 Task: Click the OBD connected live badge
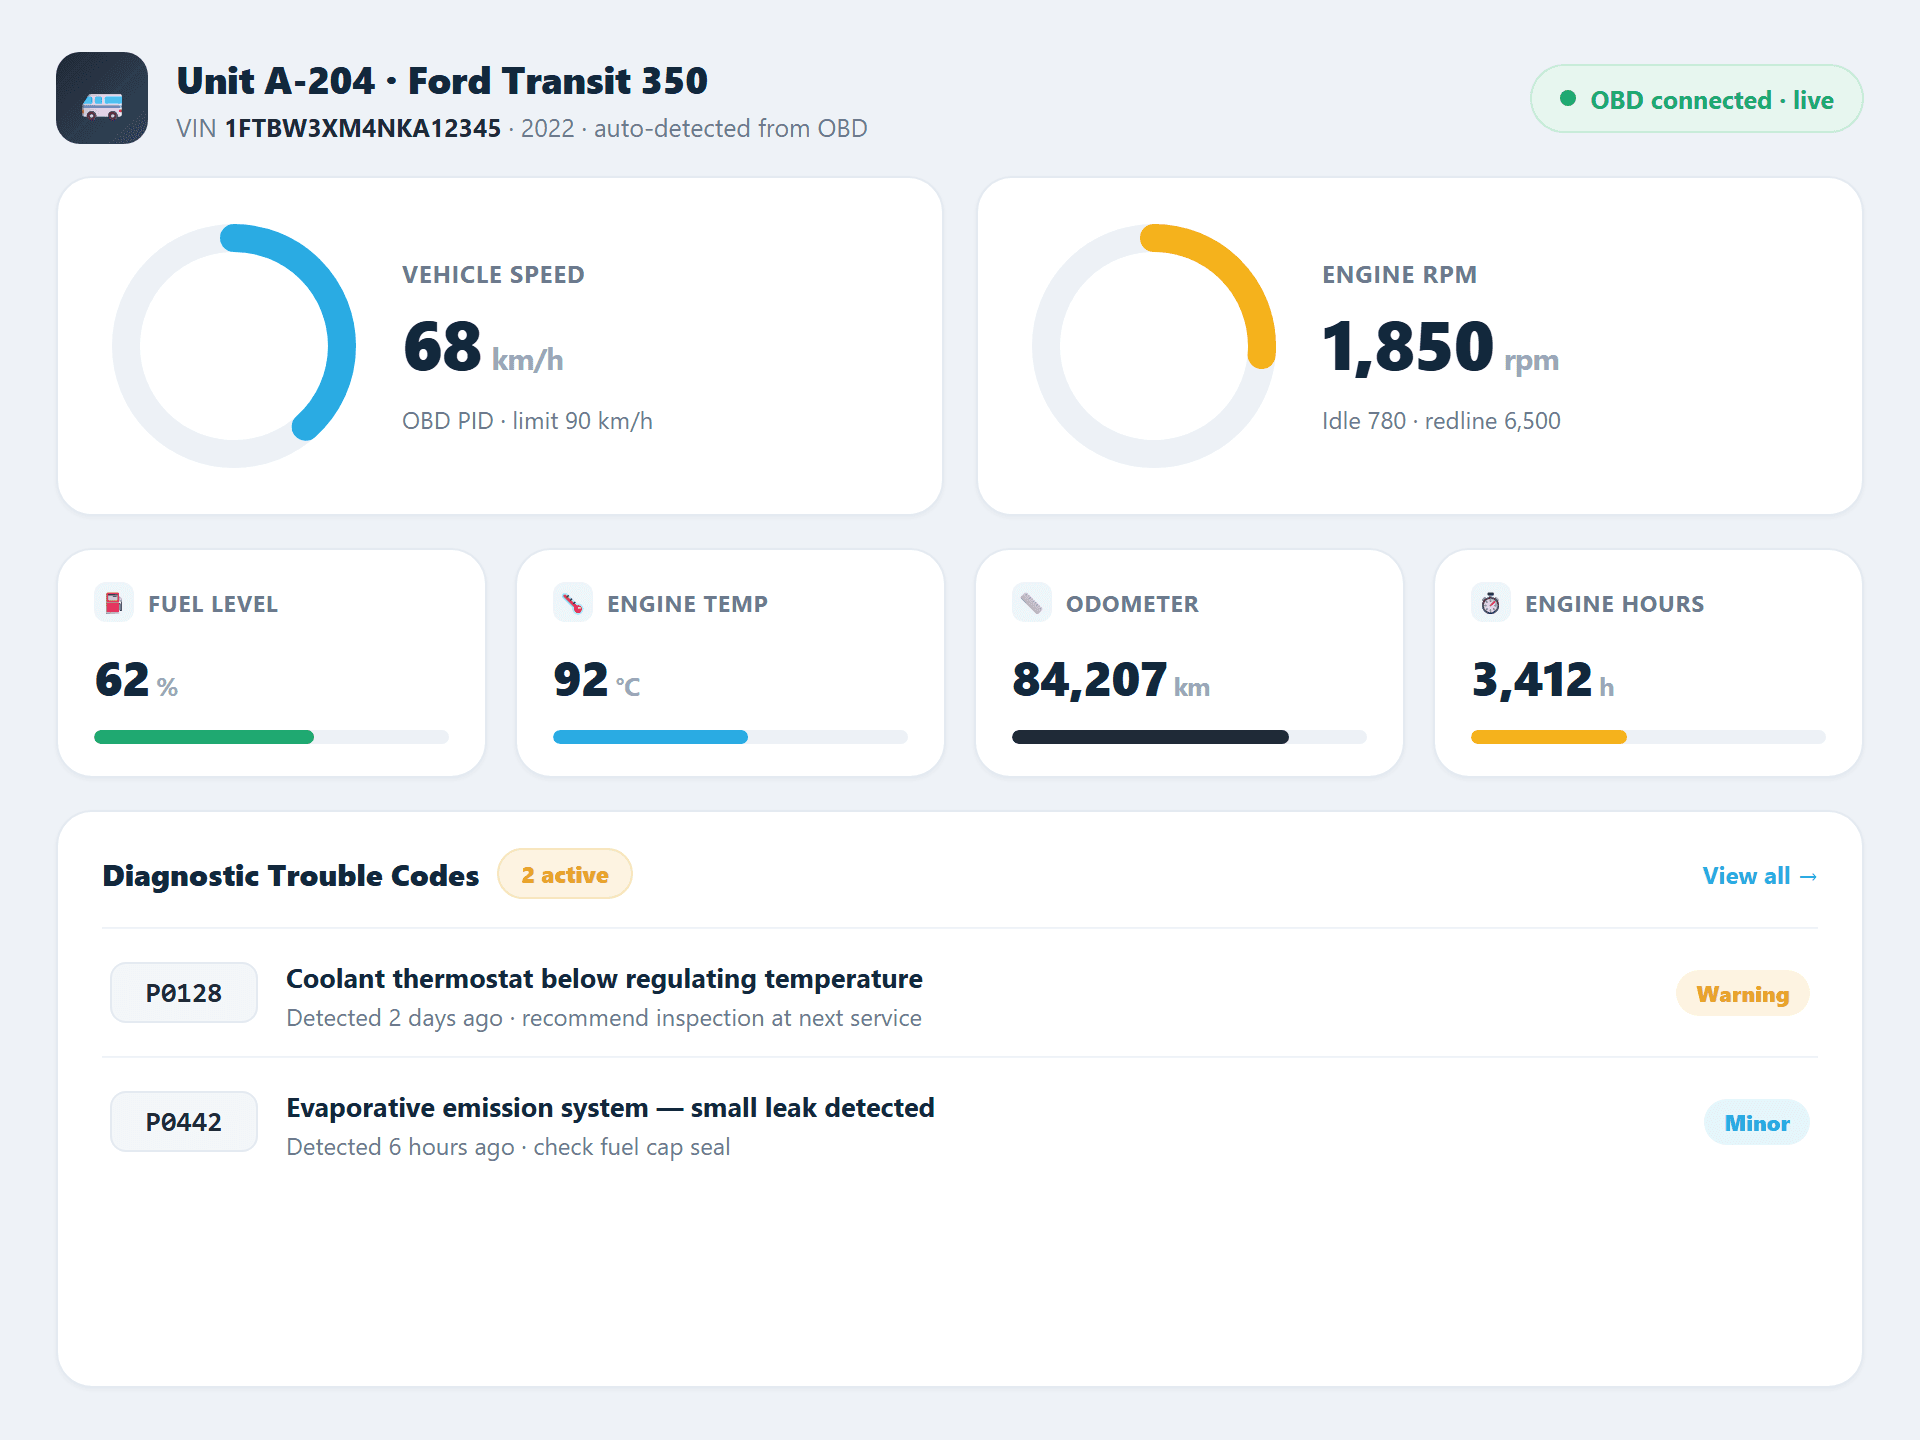point(1696,99)
